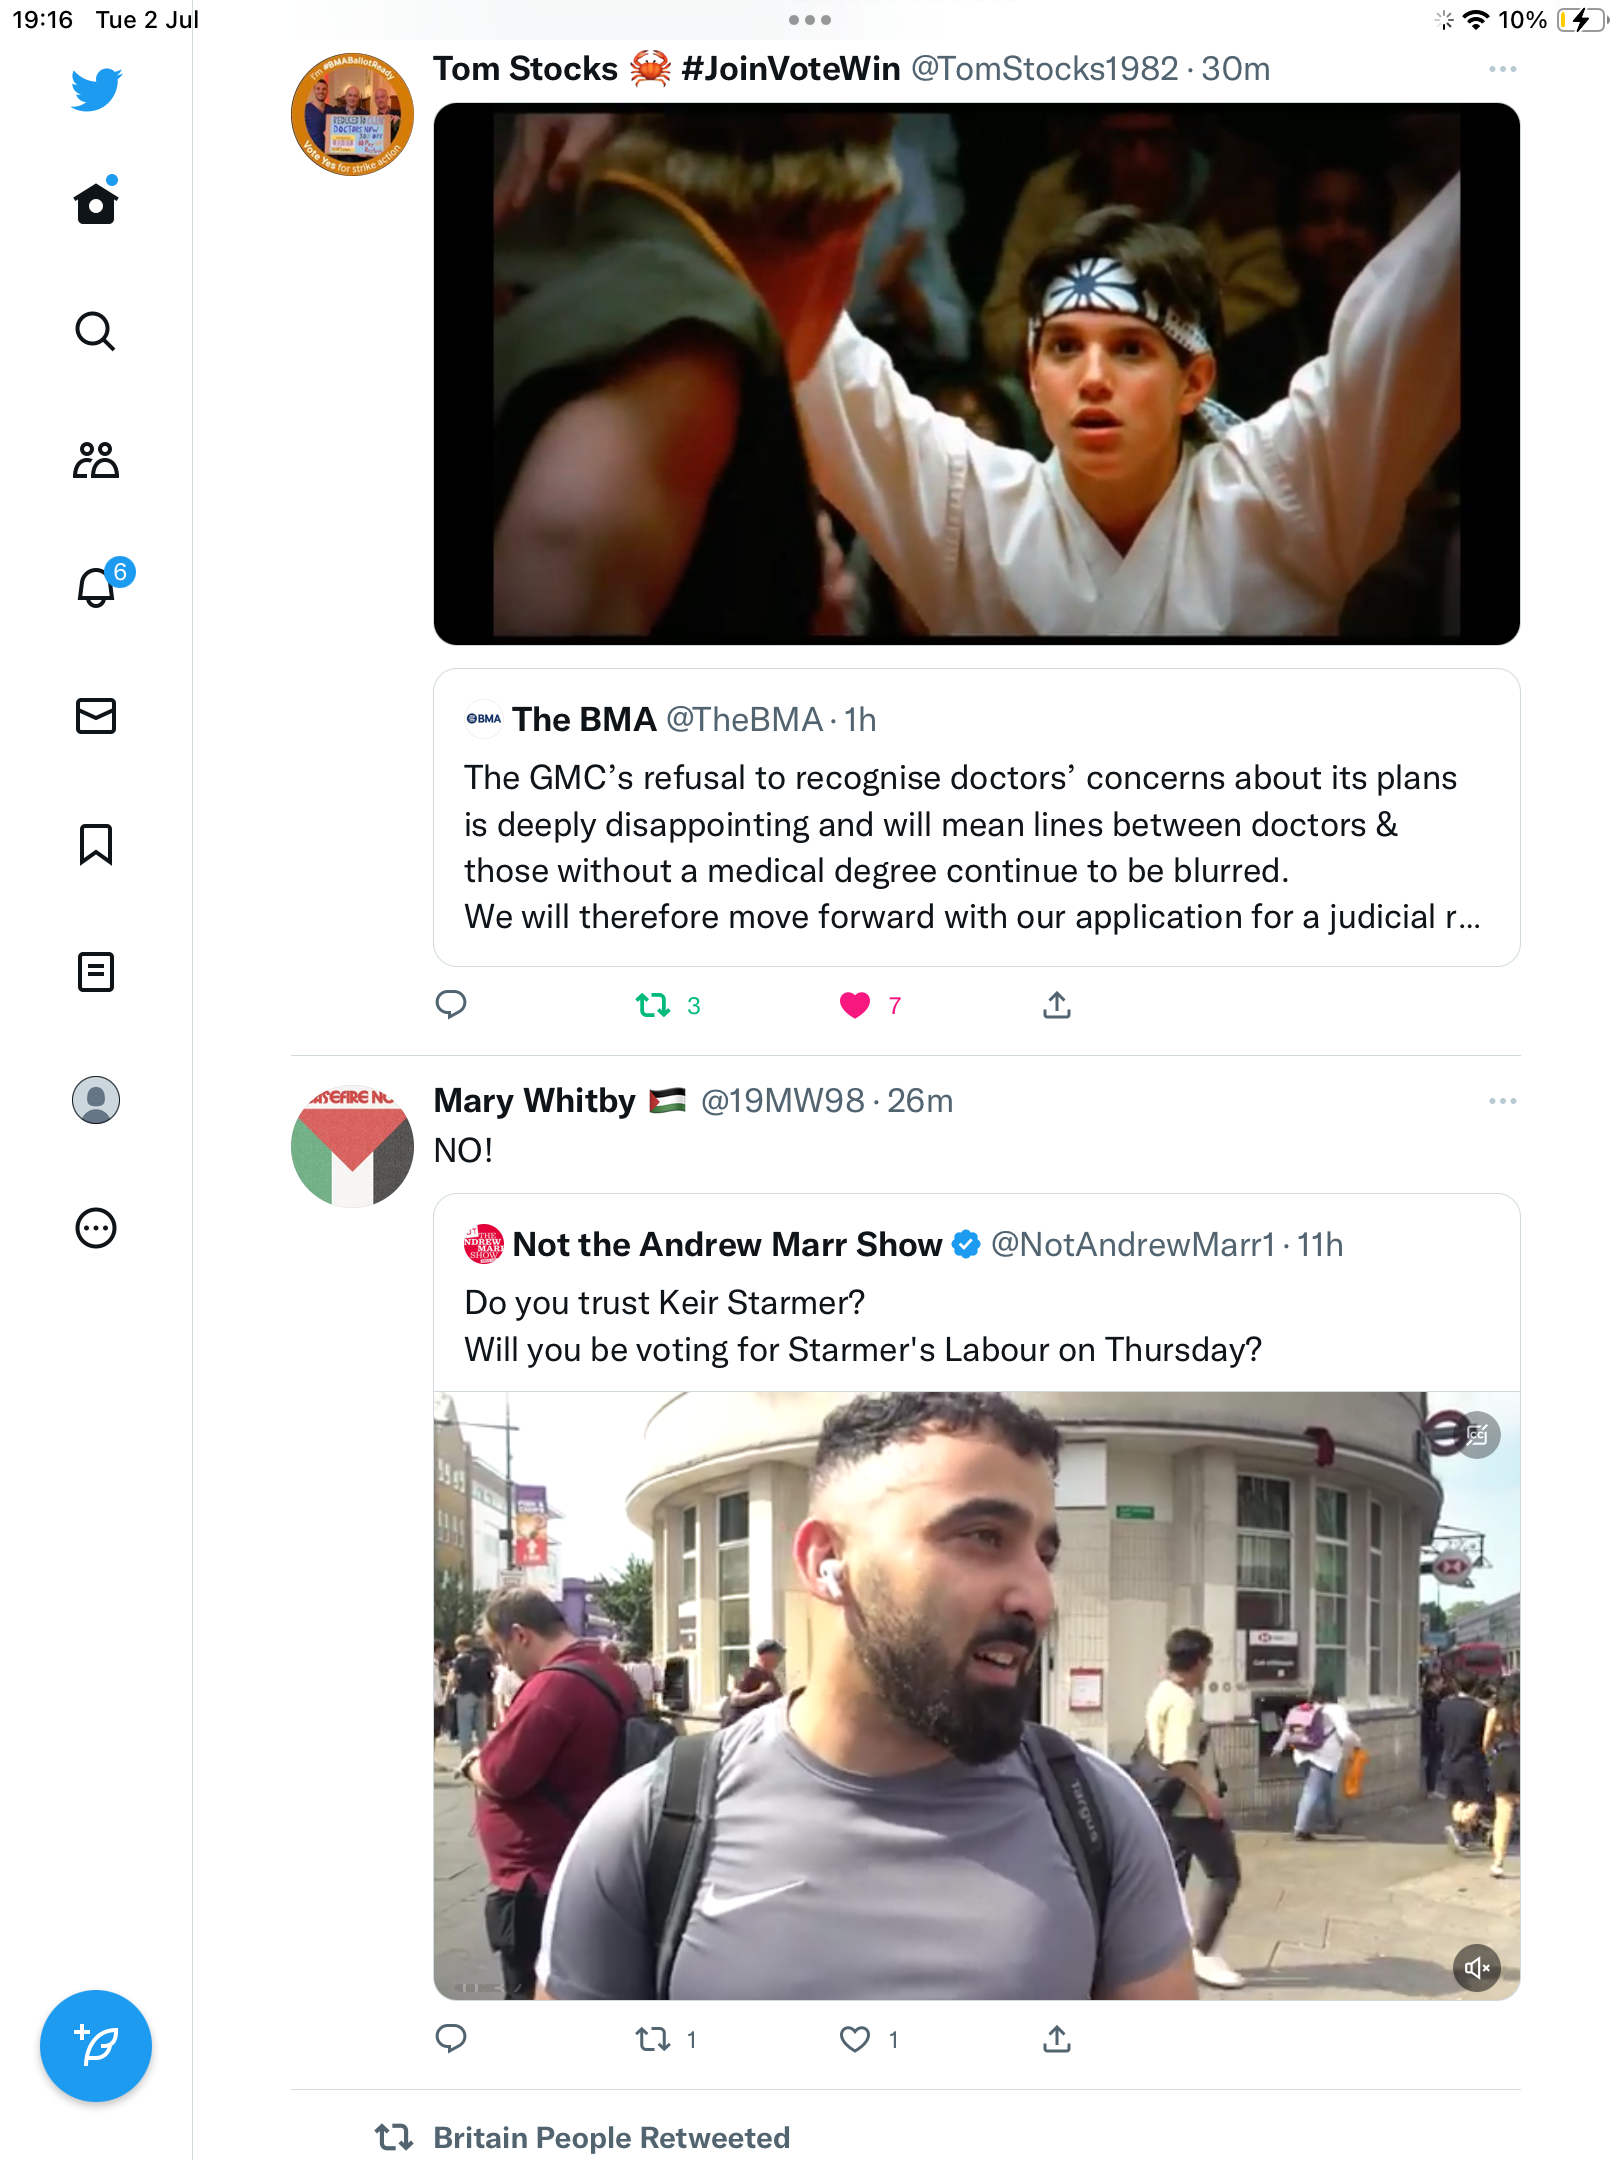Screen dimensions: 1620x2160
Task: Open the Profile avatar icon
Action: [96, 1100]
